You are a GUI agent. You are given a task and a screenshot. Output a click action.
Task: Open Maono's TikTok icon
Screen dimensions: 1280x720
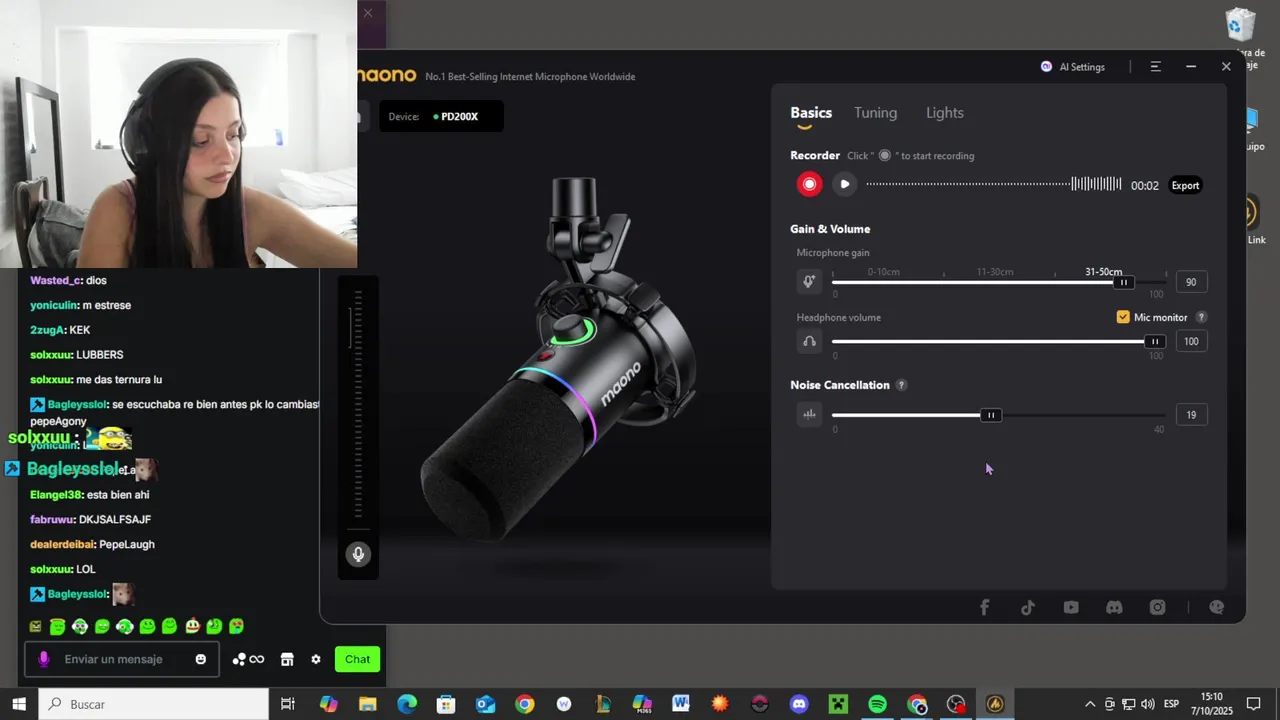pyautogui.click(x=1028, y=607)
